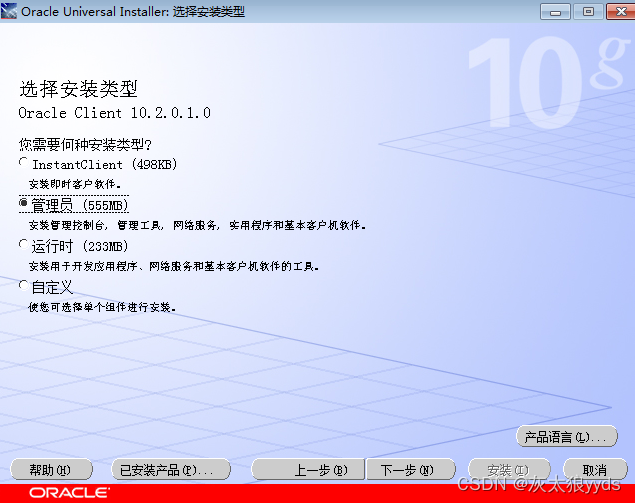
Task: Click the Oracle Client 10.2.0.1.0 text
Action: pos(114,113)
